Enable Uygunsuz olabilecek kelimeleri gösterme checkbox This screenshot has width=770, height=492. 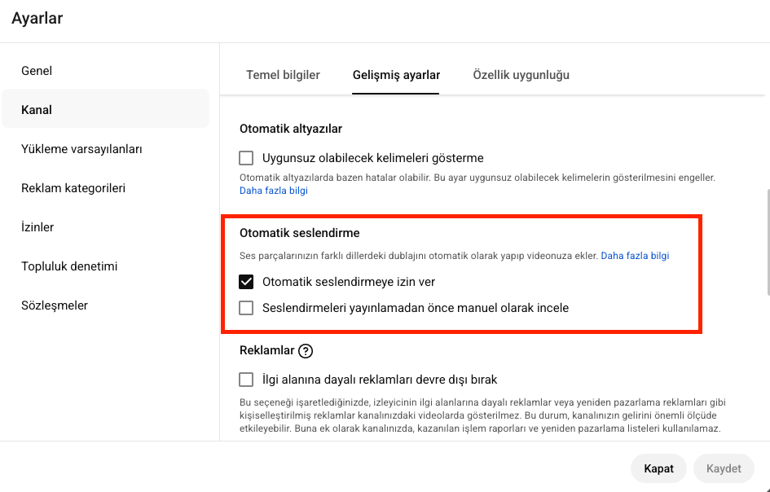(247, 158)
